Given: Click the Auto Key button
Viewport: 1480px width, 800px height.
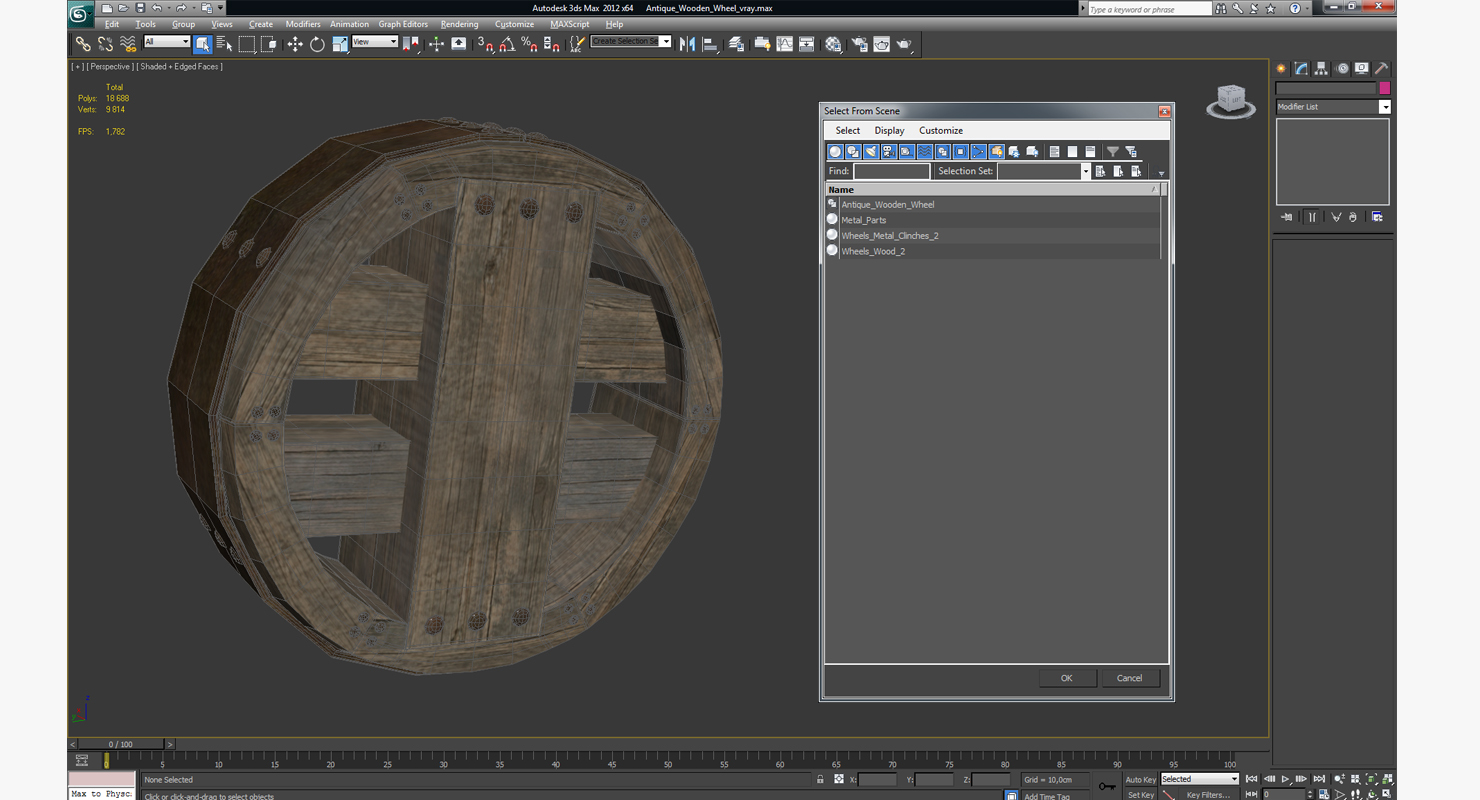Looking at the screenshot, I should tap(1140, 779).
